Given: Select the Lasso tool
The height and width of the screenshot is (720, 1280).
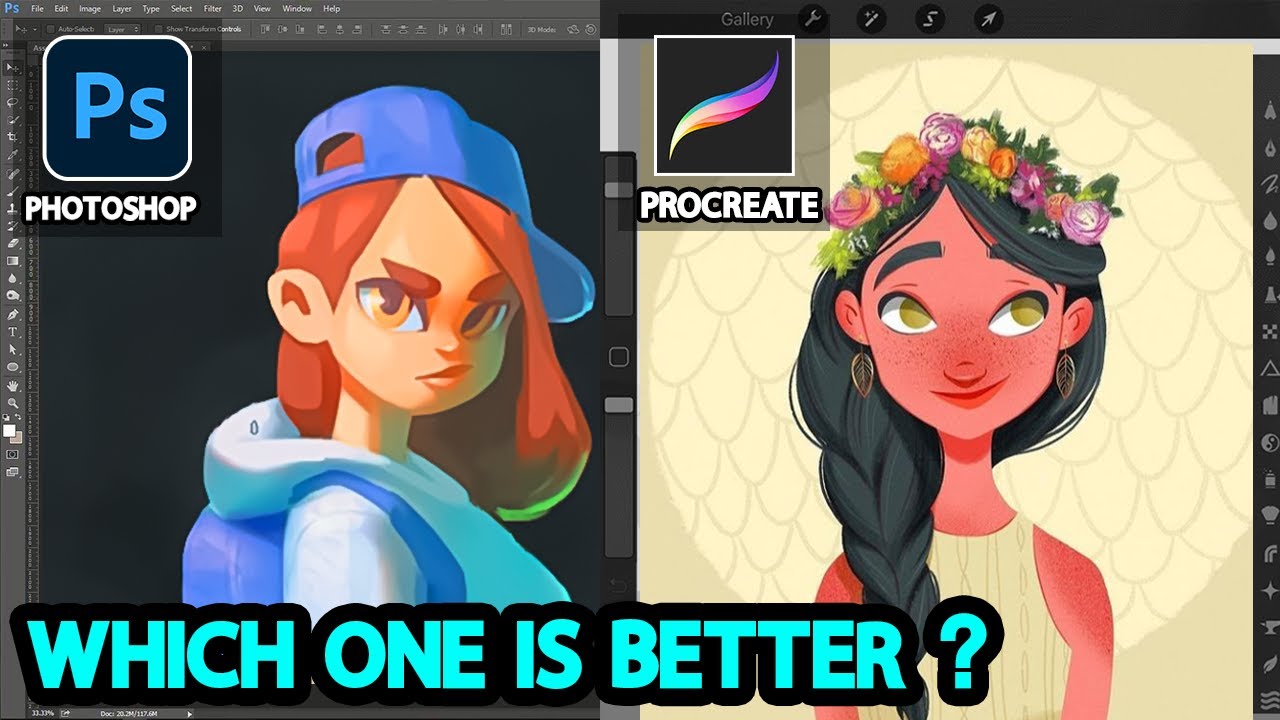Looking at the screenshot, I should click(13, 102).
